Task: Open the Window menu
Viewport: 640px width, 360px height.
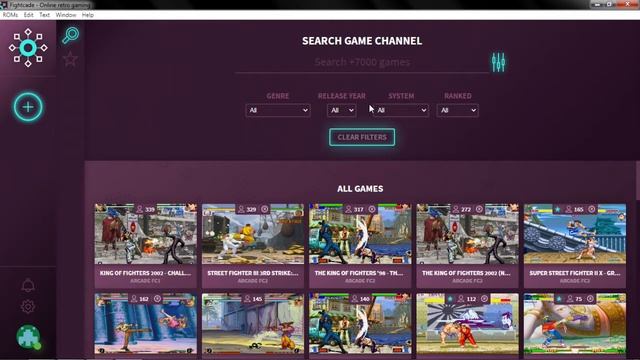Action: coord(66,15)
